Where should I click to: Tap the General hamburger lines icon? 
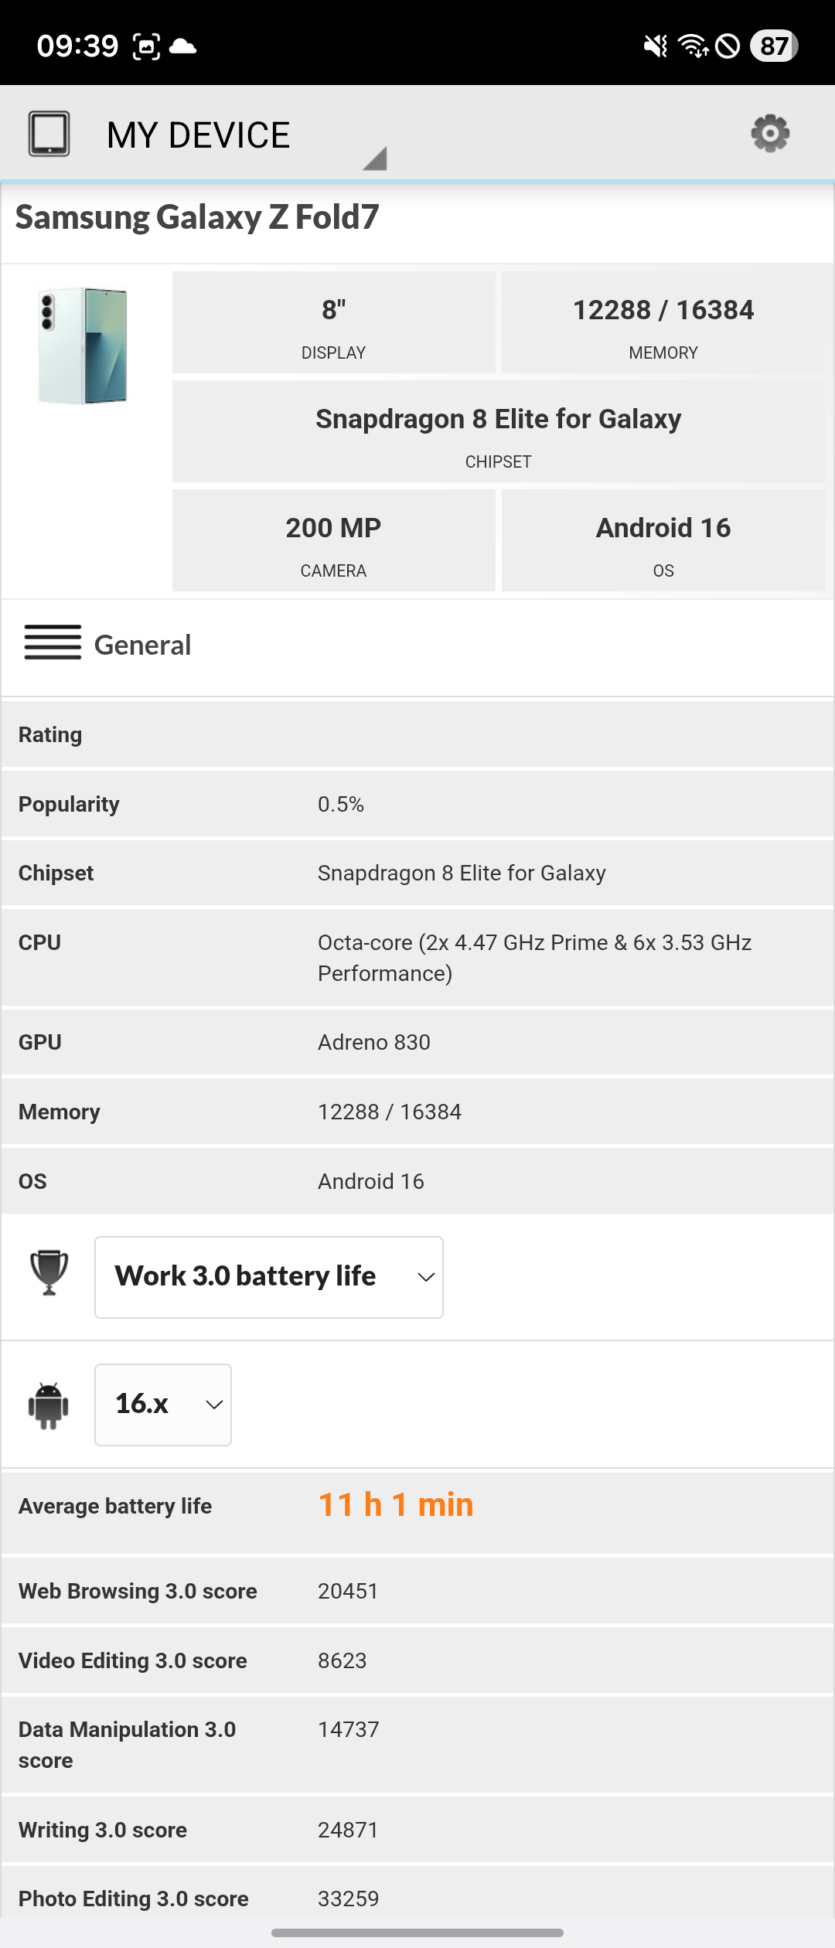pos(53,642)
